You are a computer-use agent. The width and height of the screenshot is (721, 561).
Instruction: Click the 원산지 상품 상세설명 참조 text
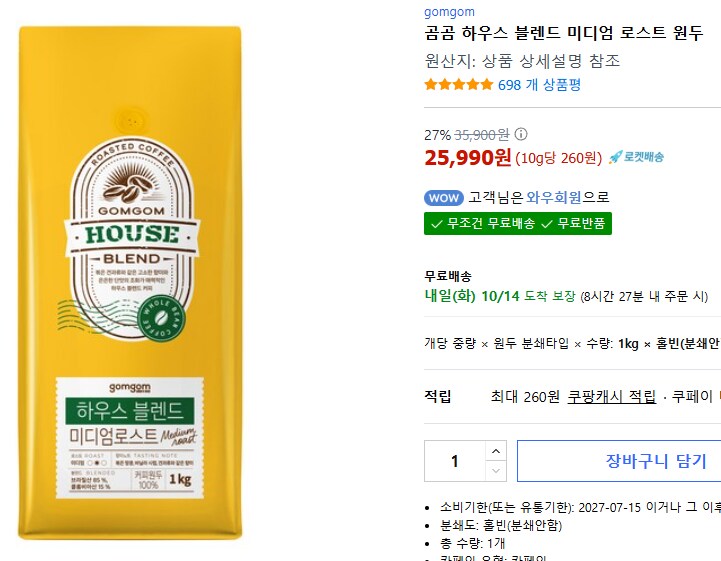[x=522, y=61]
